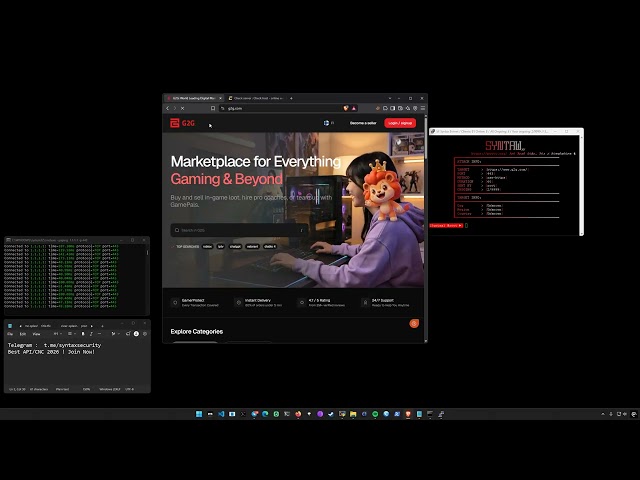Viewport: 640px width, 480px height.
Task: Go back in the Brave browser
Action: point(167,108)
